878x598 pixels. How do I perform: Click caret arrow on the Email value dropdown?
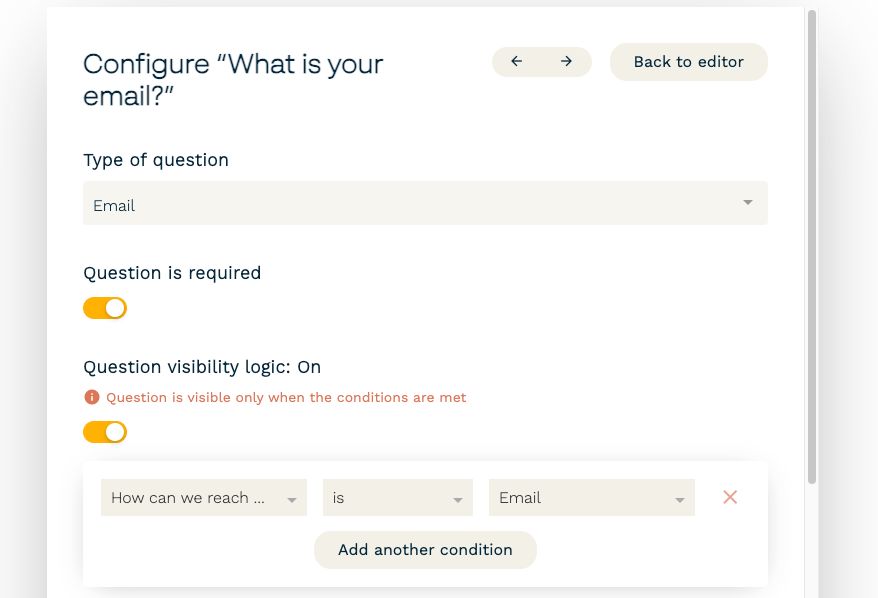coord(679,499)
